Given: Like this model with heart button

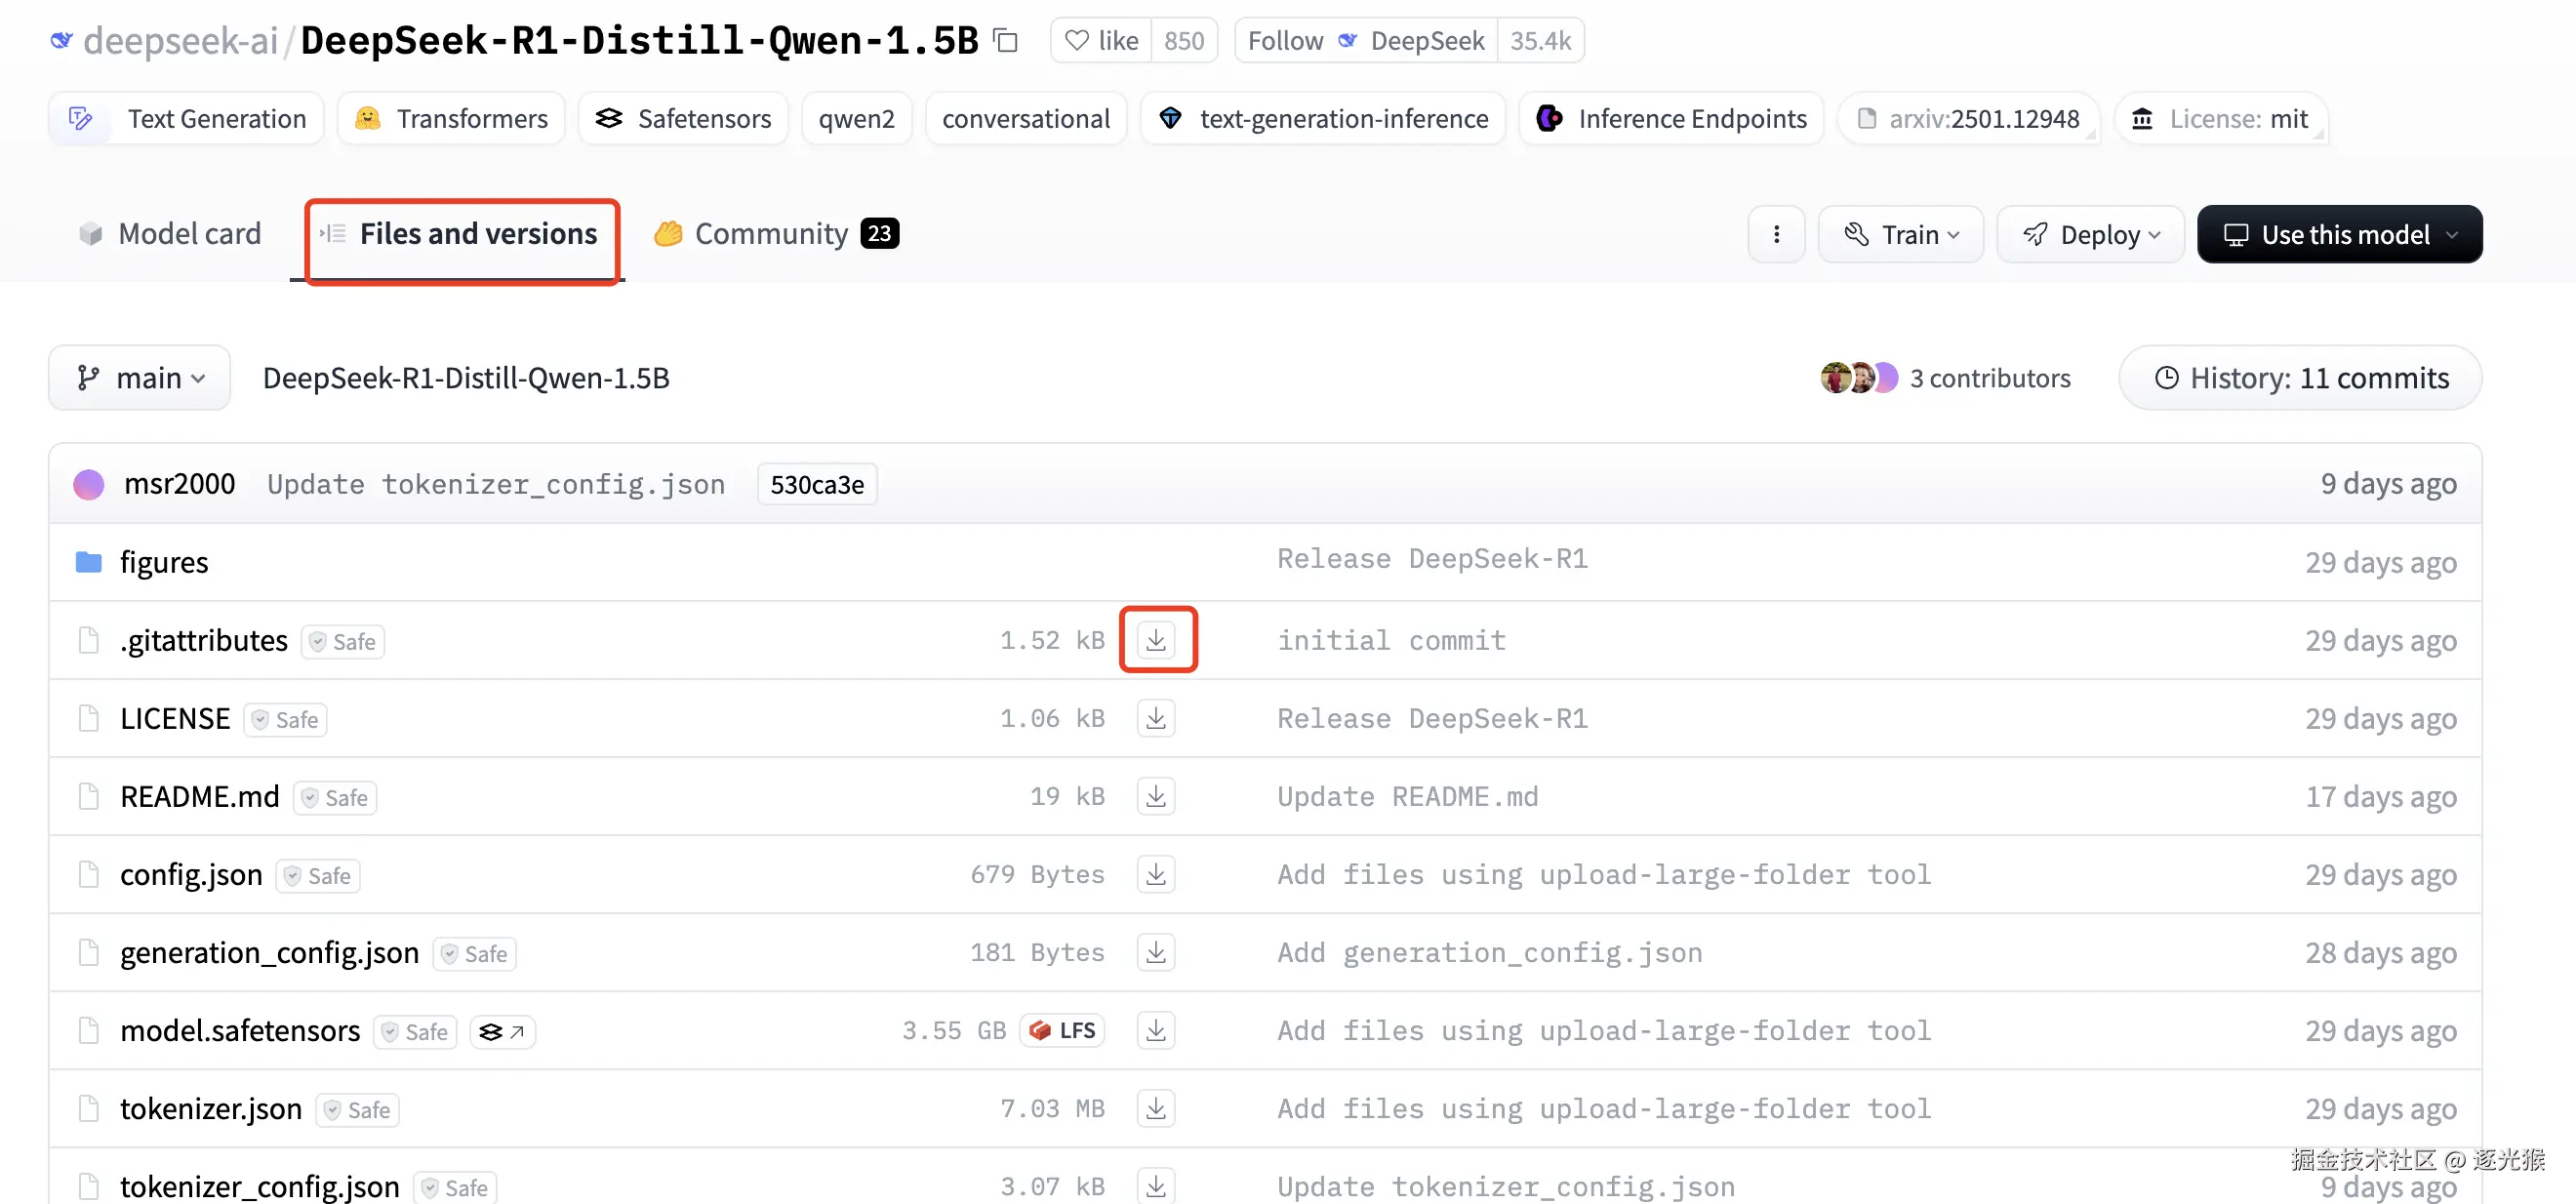Looking at the screenshot, I should 1101,41.
